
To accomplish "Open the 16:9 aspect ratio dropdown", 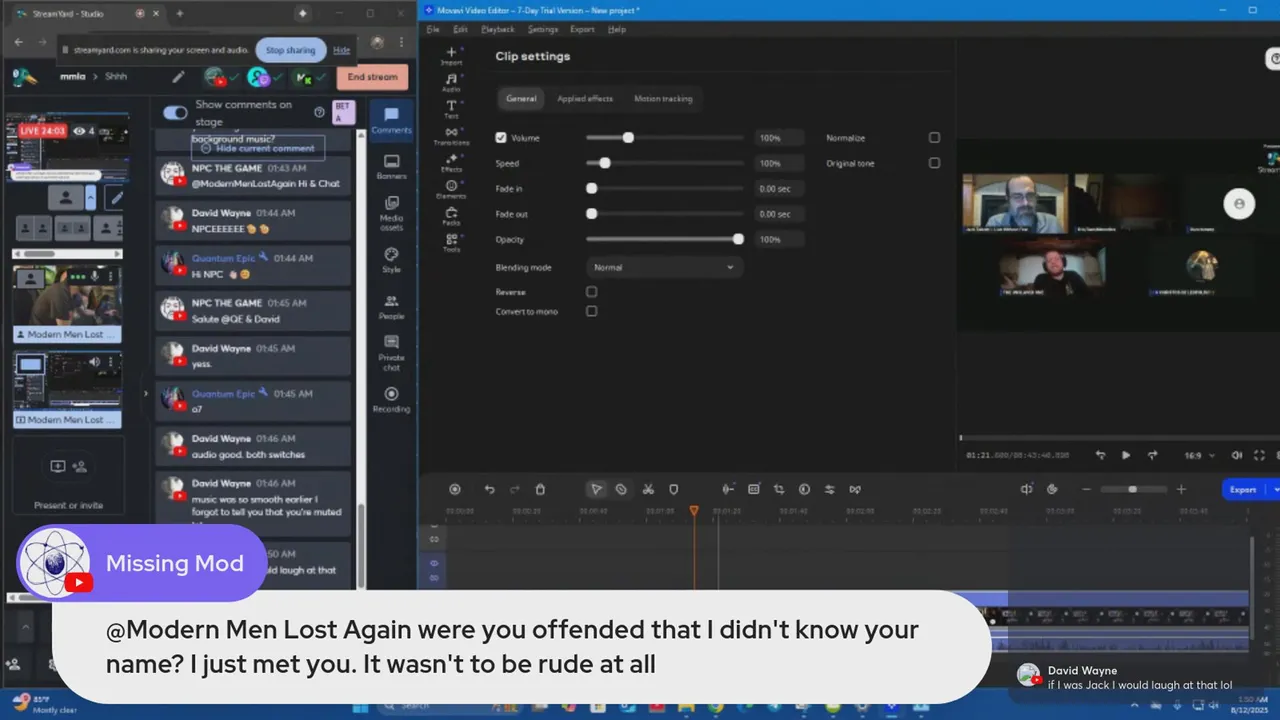I will [x=1200, y=455].
